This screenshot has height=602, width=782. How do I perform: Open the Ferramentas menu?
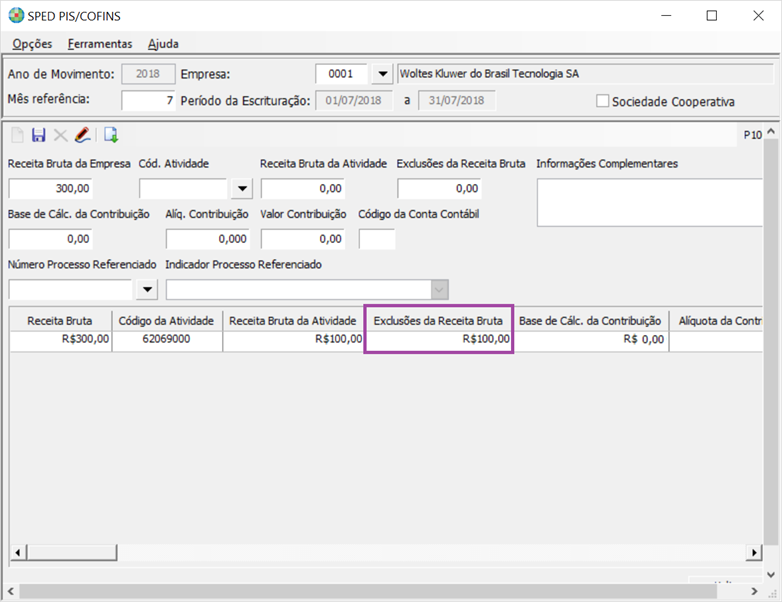tap(100, 44)
